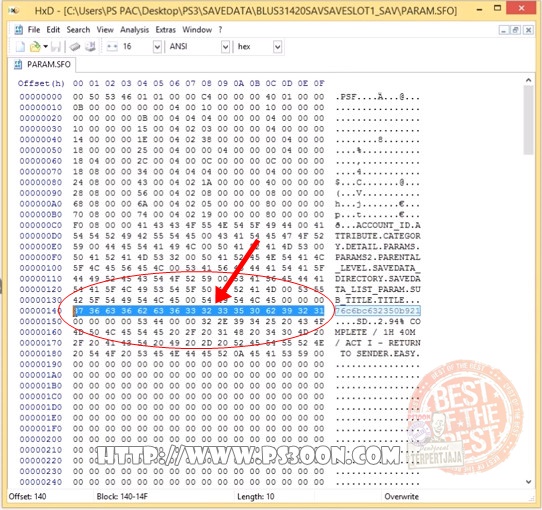Click offset label 00000150
Screen dimensions: 542x510
pyautogui.click(x=40, y=322)
